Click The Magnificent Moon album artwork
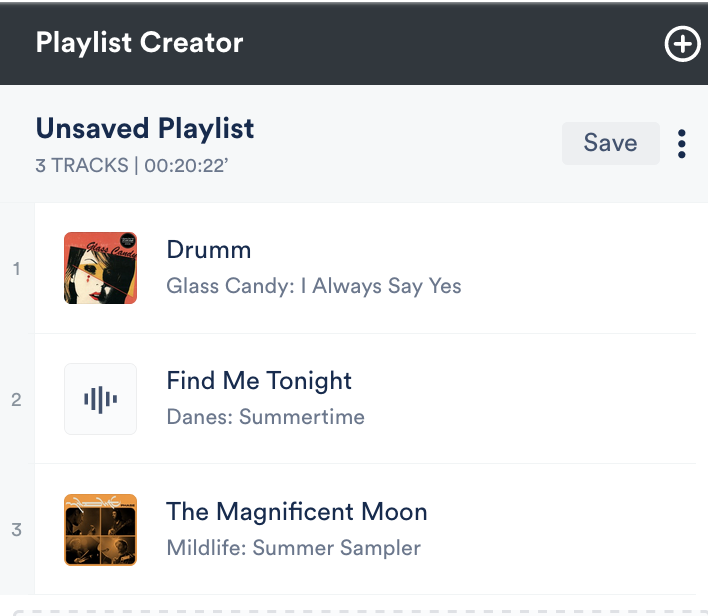Screen dimensions: 708x616 click(100, 530)
